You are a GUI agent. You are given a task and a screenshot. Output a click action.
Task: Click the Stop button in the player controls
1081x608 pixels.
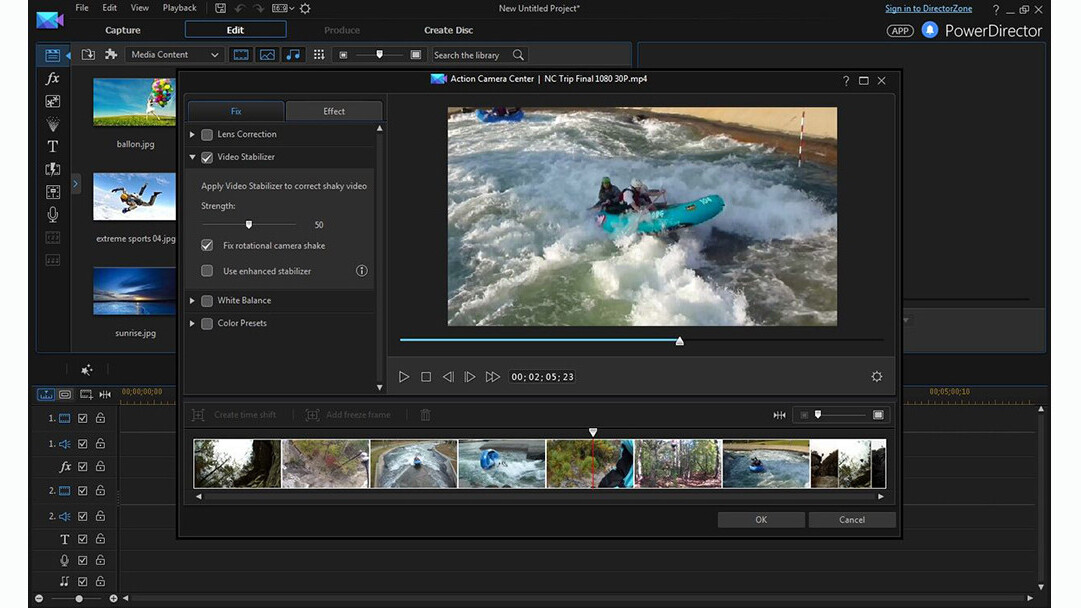(x=426, y=377)
